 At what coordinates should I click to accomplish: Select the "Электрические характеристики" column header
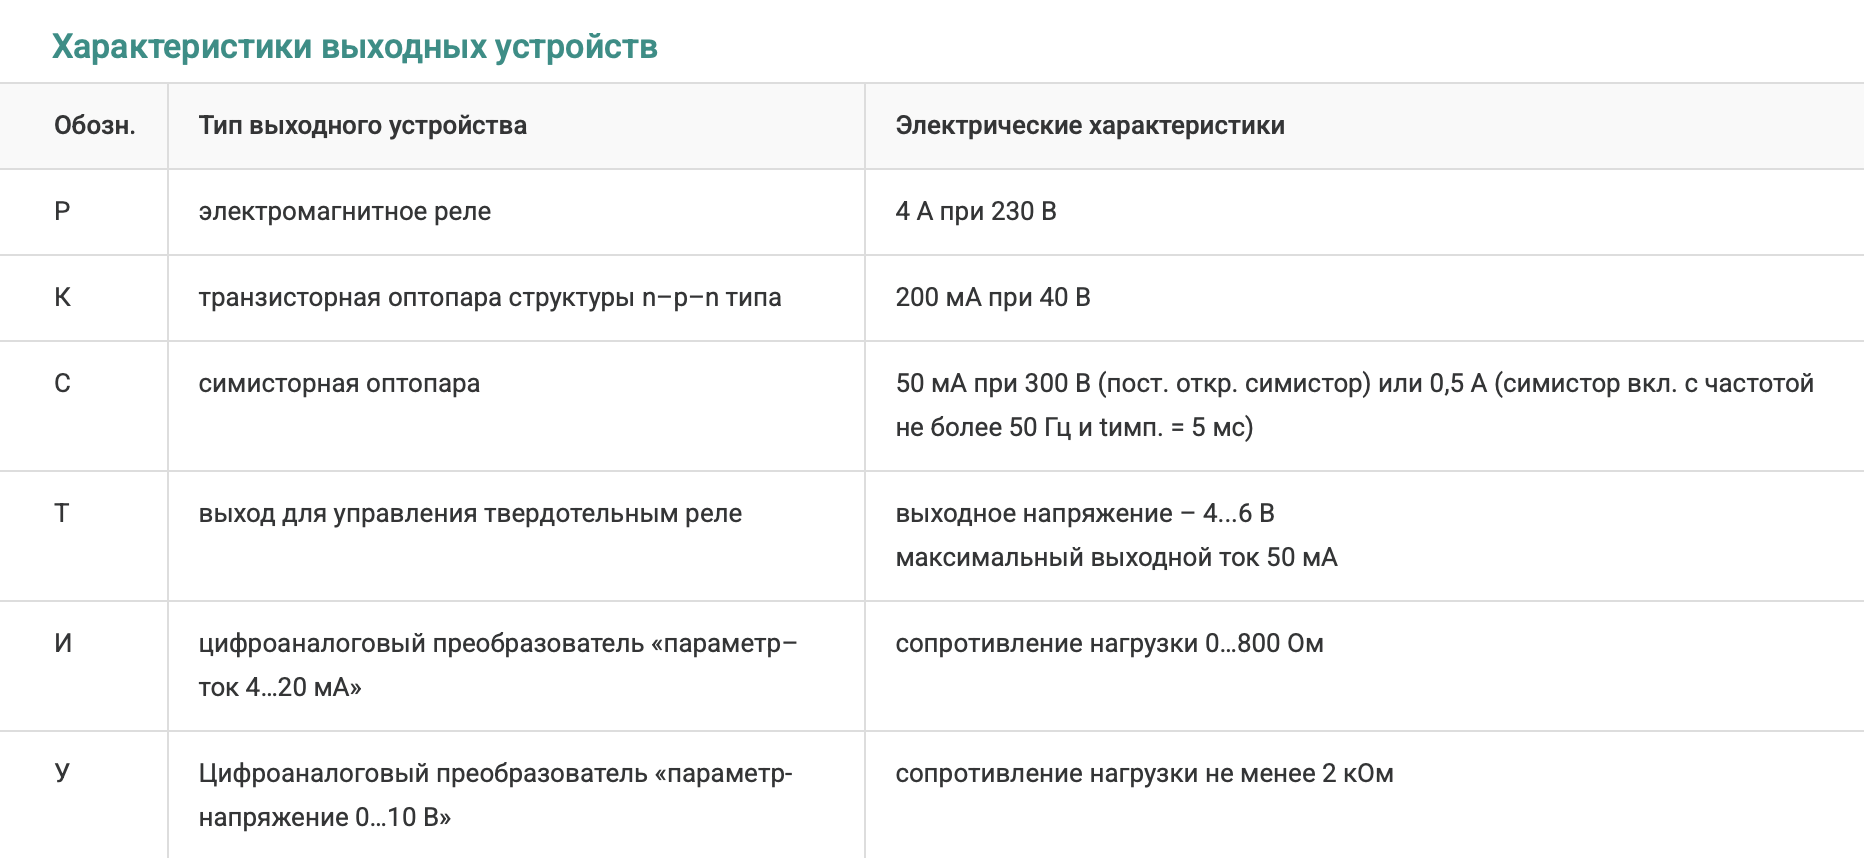pos(1089,126)
